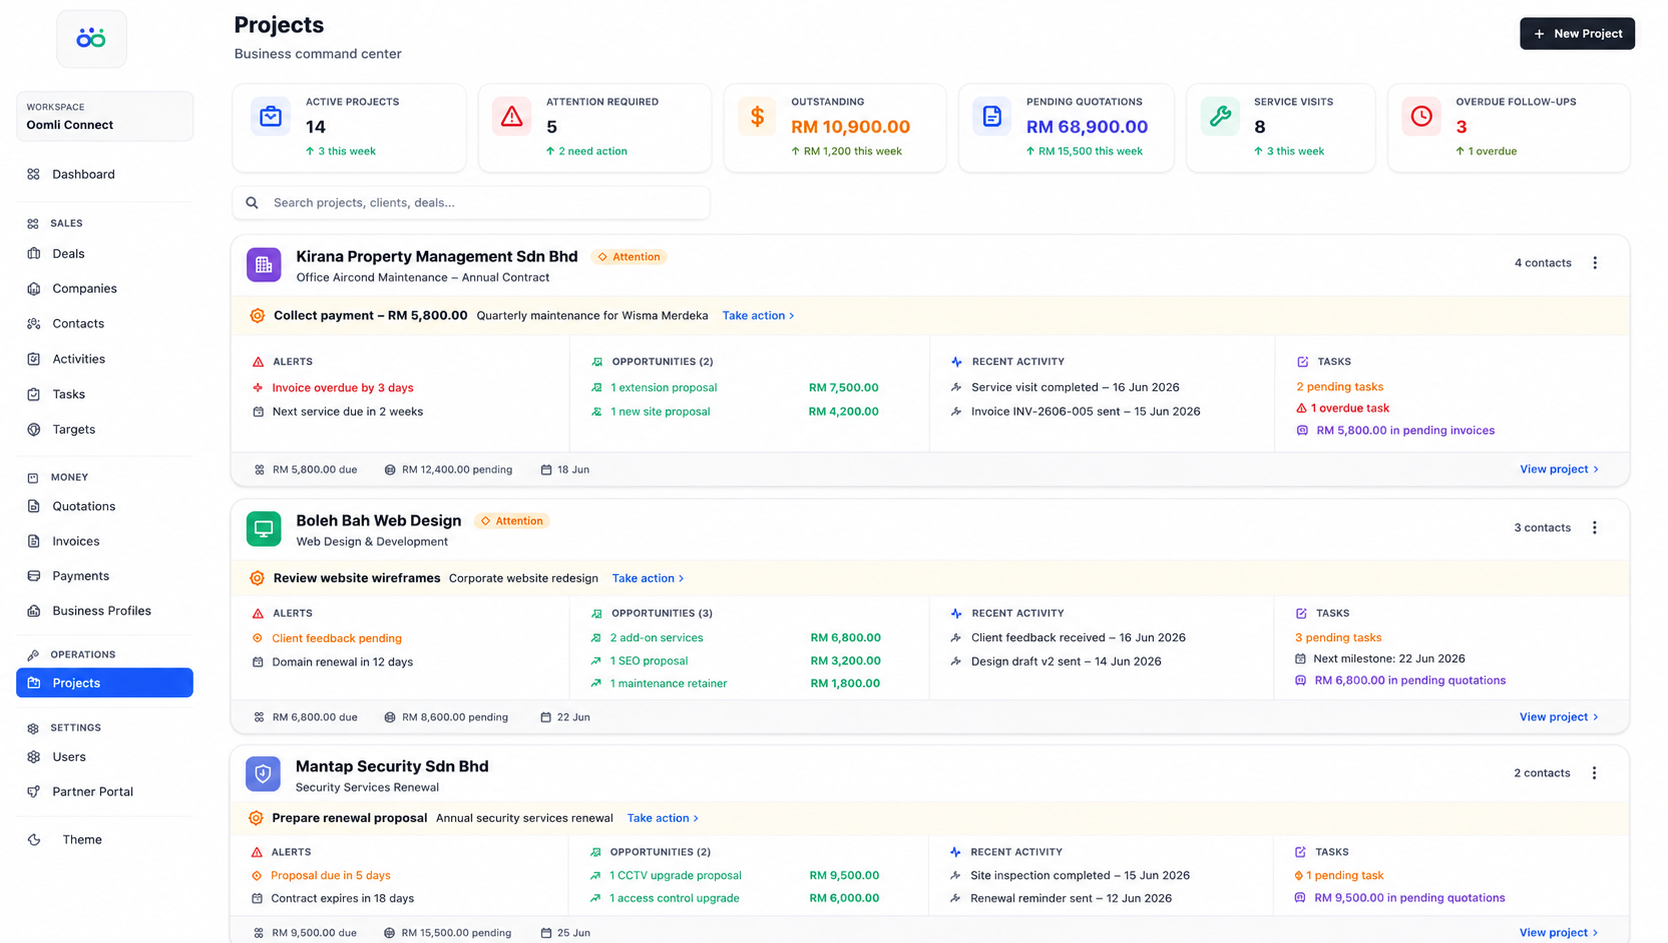The image size is (1668, 943).
Task: Click the target icon beside Collect payment
Action: click(257, 315)
